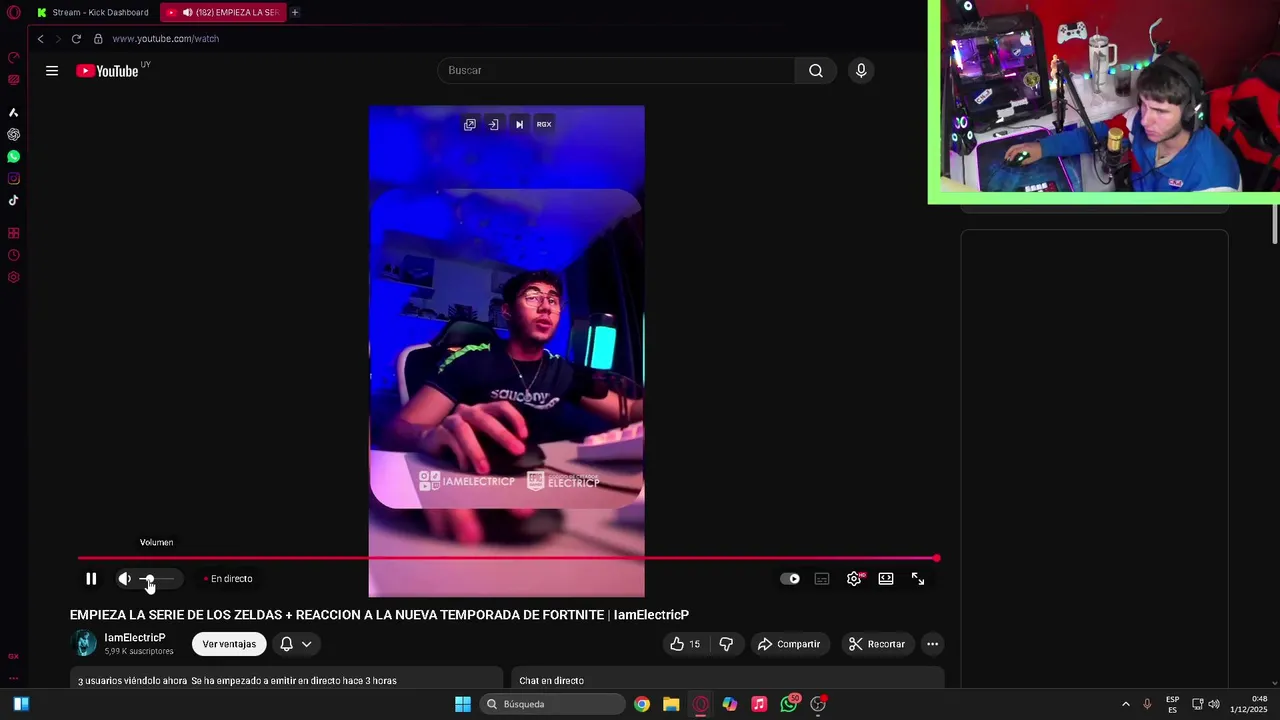
Task: Show hidden system tray icons
Action: coord(1125,704)
